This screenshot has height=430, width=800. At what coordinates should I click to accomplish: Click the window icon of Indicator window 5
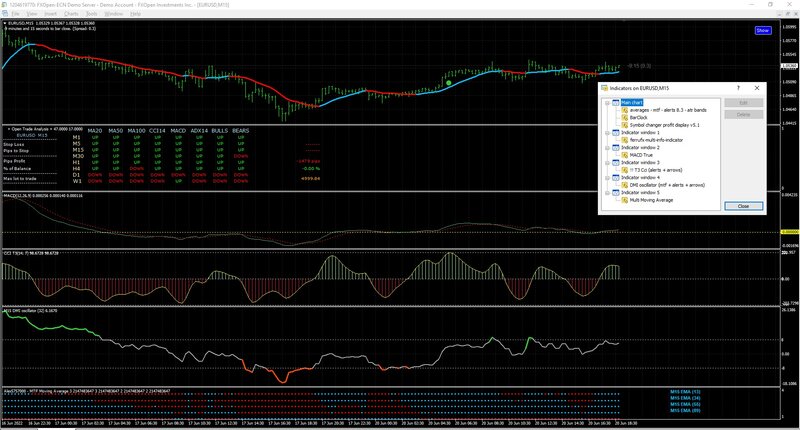click(616, 193)
